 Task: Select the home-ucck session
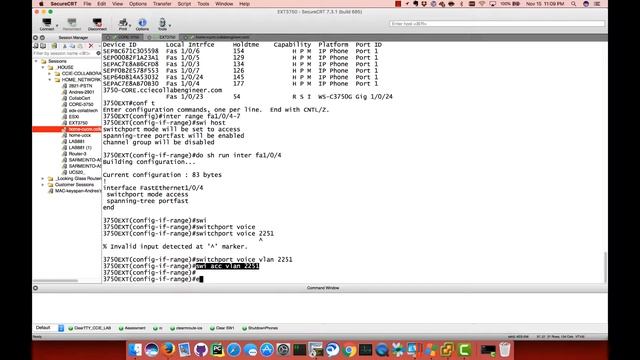(x=79, y=135)
